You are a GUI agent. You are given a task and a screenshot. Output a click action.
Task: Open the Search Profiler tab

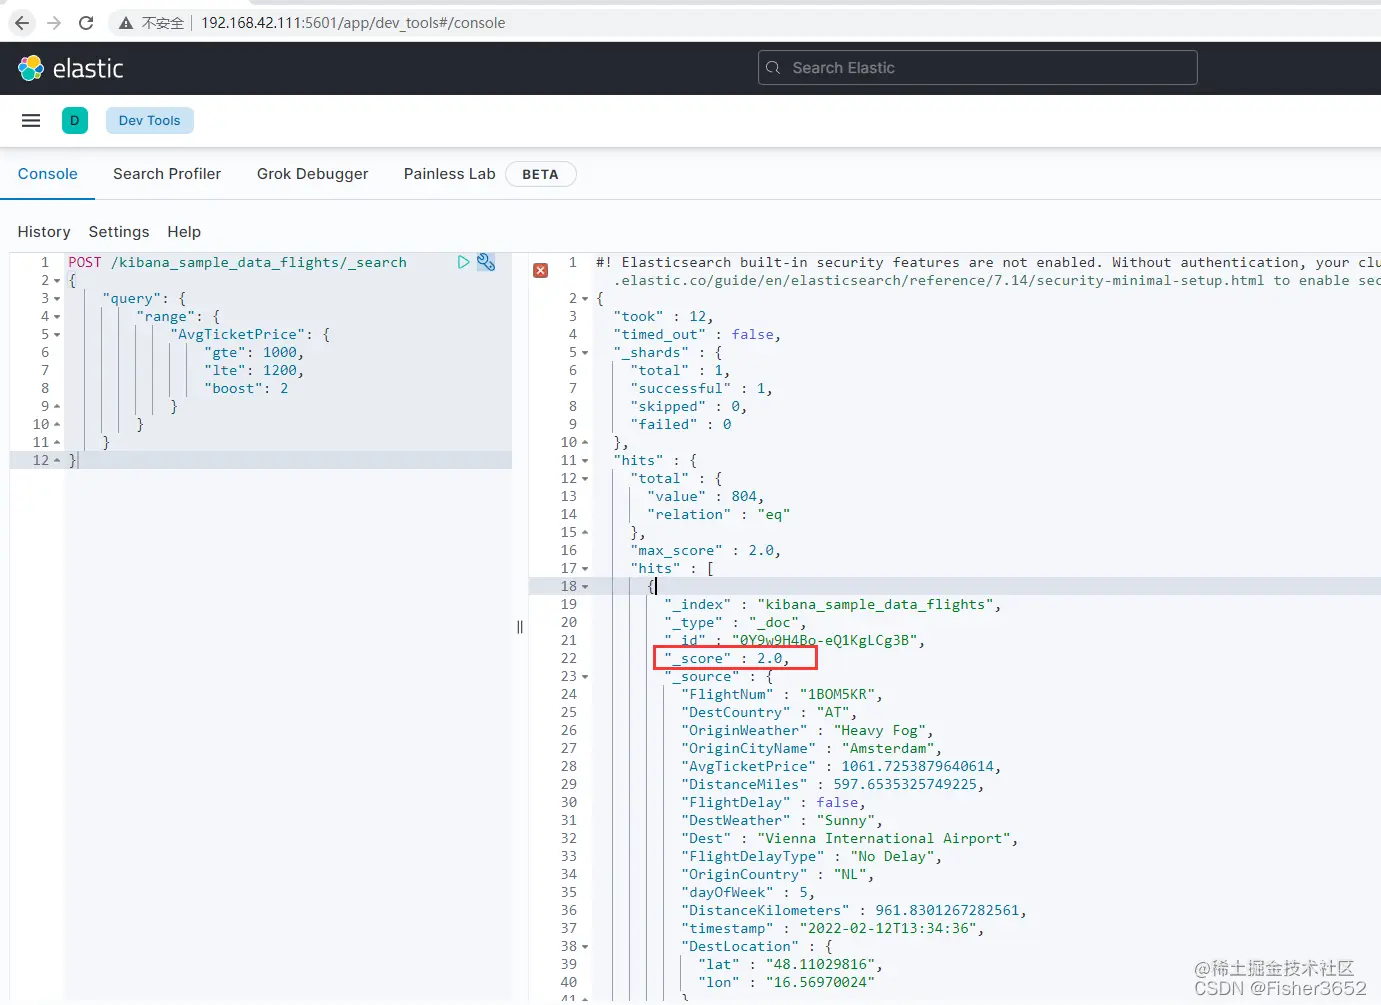click(x=167, y=173)
